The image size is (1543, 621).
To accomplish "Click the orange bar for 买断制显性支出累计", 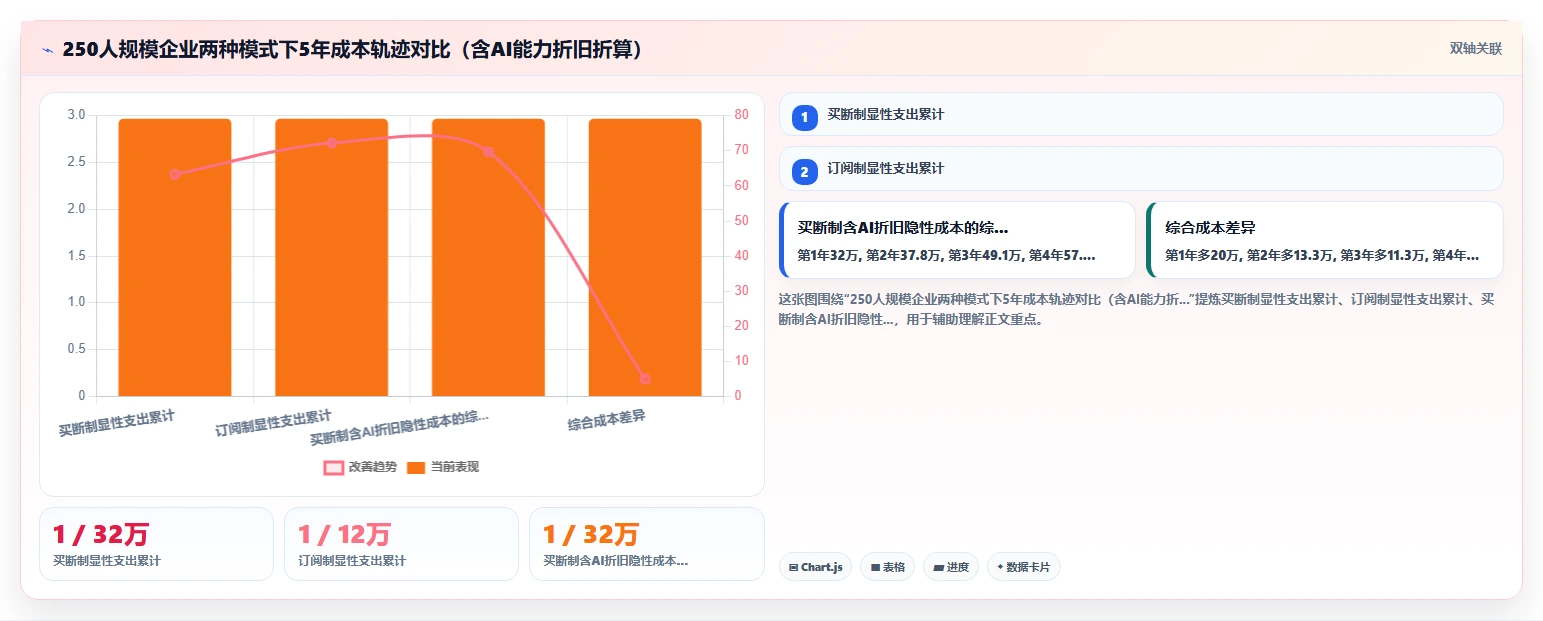I will [175, 257].
